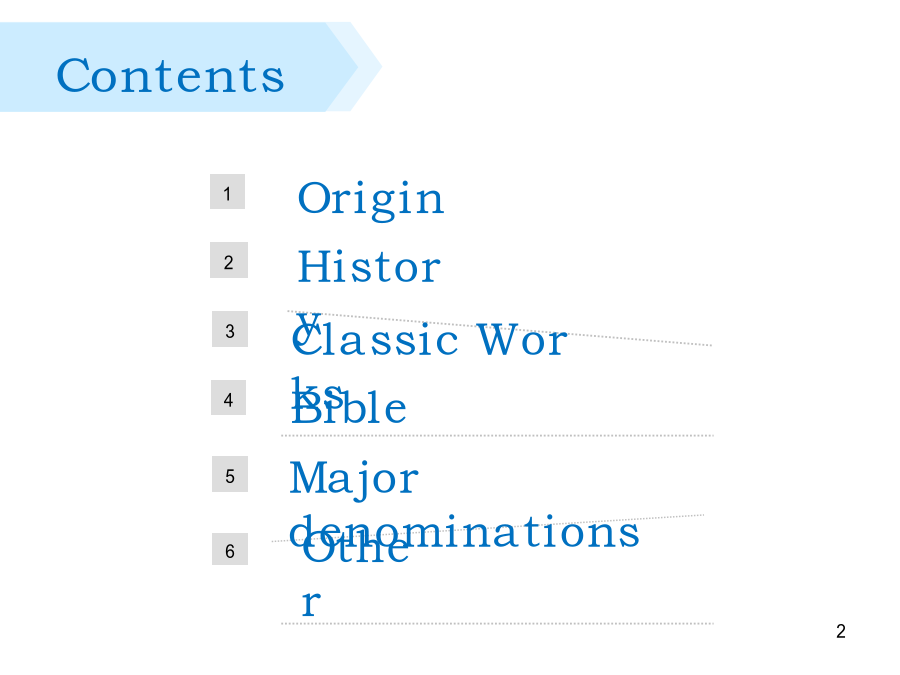Click the slide page number 2

click(x=841, y=631)
